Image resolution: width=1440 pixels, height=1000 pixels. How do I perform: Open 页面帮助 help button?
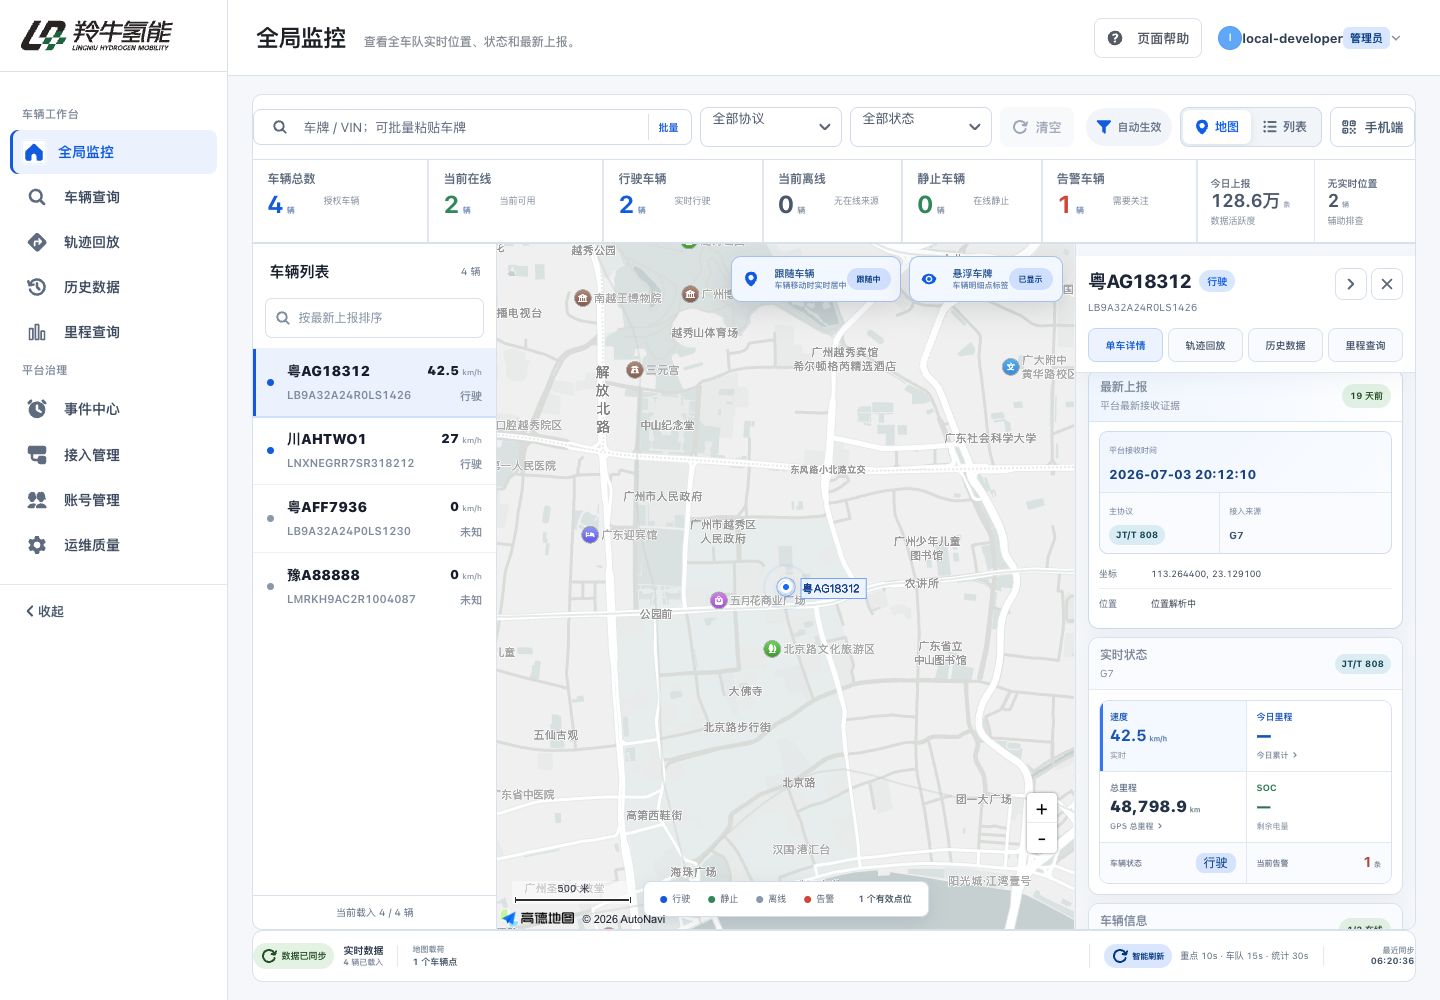(1148, 38)
